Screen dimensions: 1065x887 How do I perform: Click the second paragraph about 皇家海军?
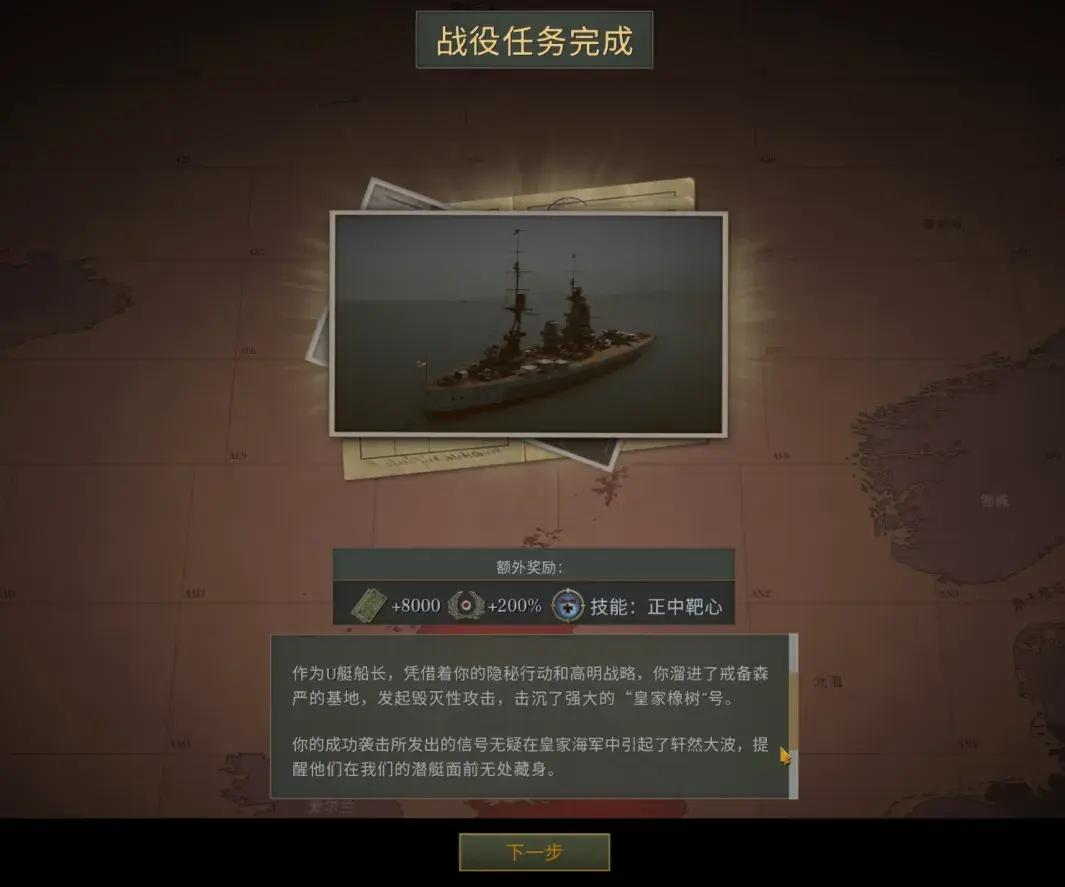(530, 757)
